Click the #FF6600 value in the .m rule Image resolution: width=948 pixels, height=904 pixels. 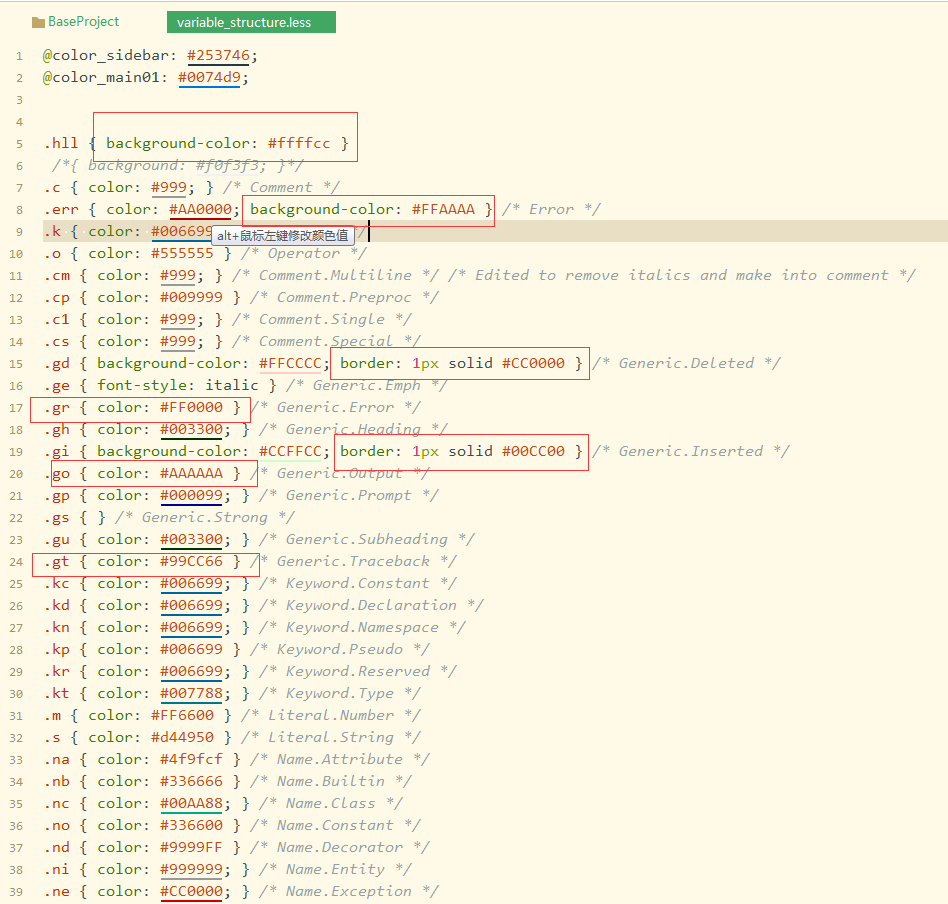coord(182,715)
